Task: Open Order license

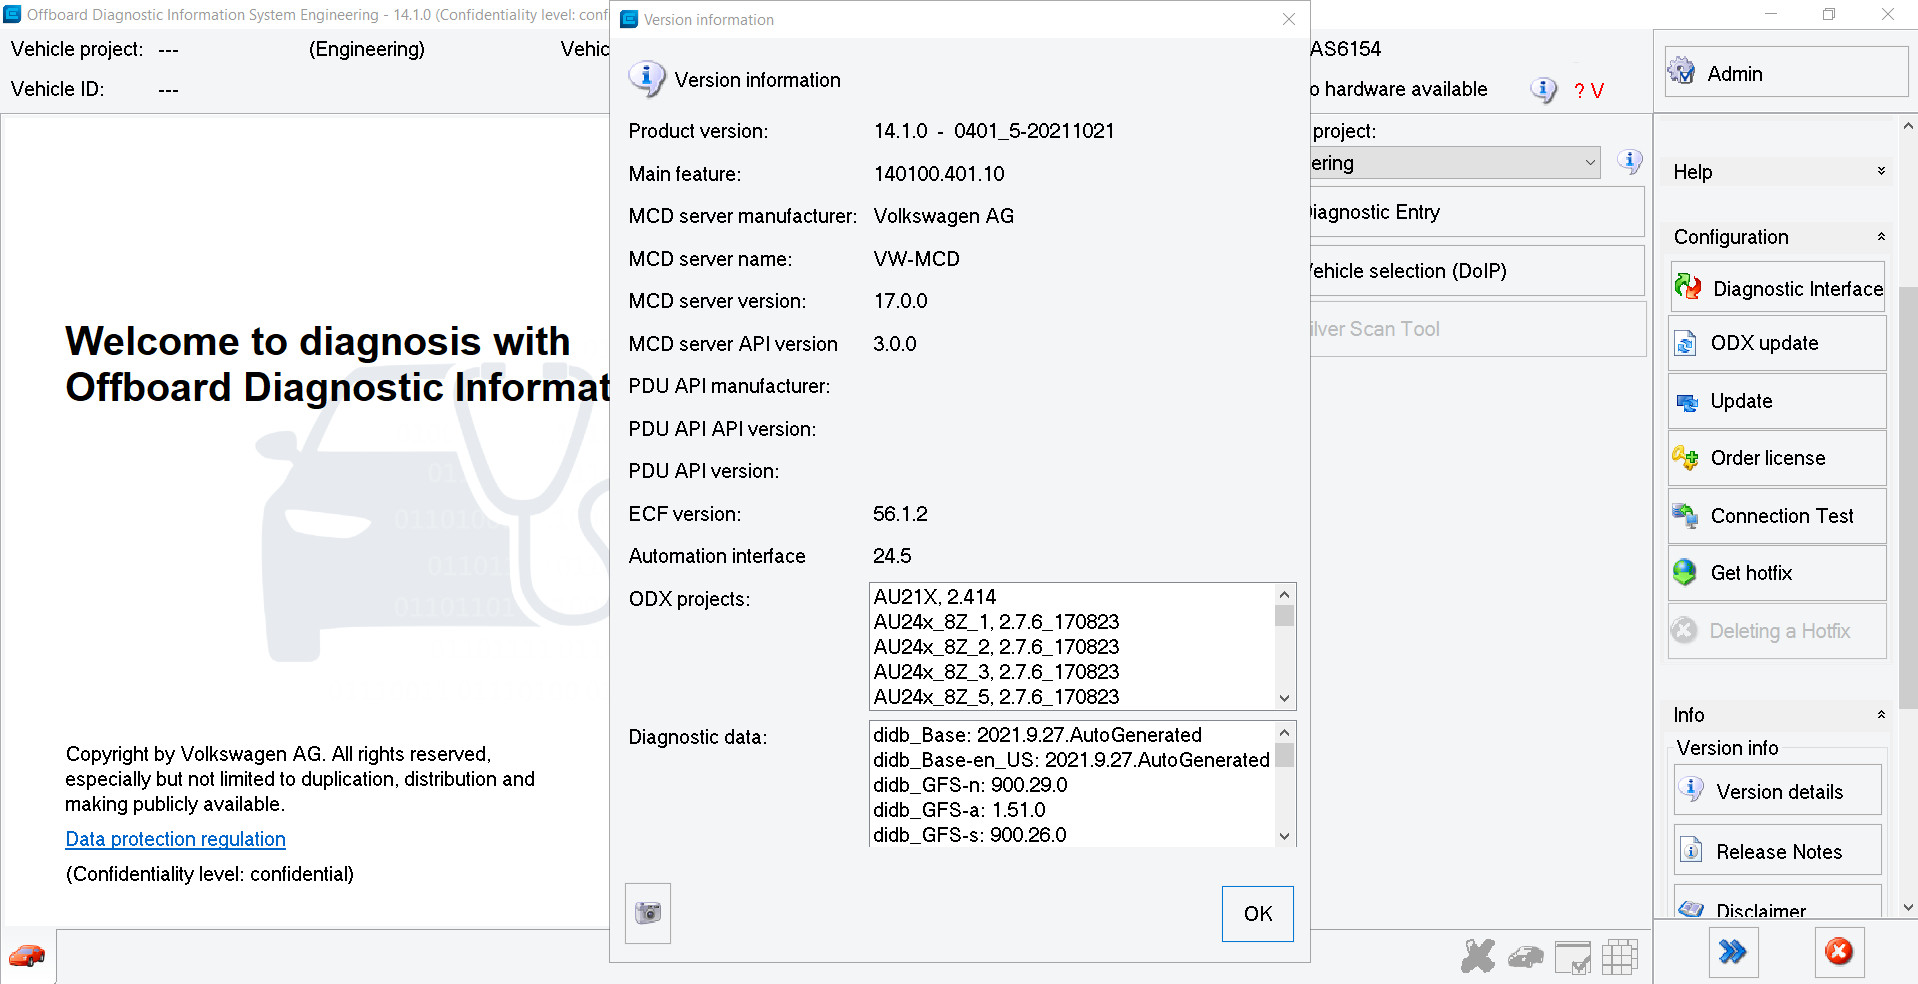Action: (1777, 458)
